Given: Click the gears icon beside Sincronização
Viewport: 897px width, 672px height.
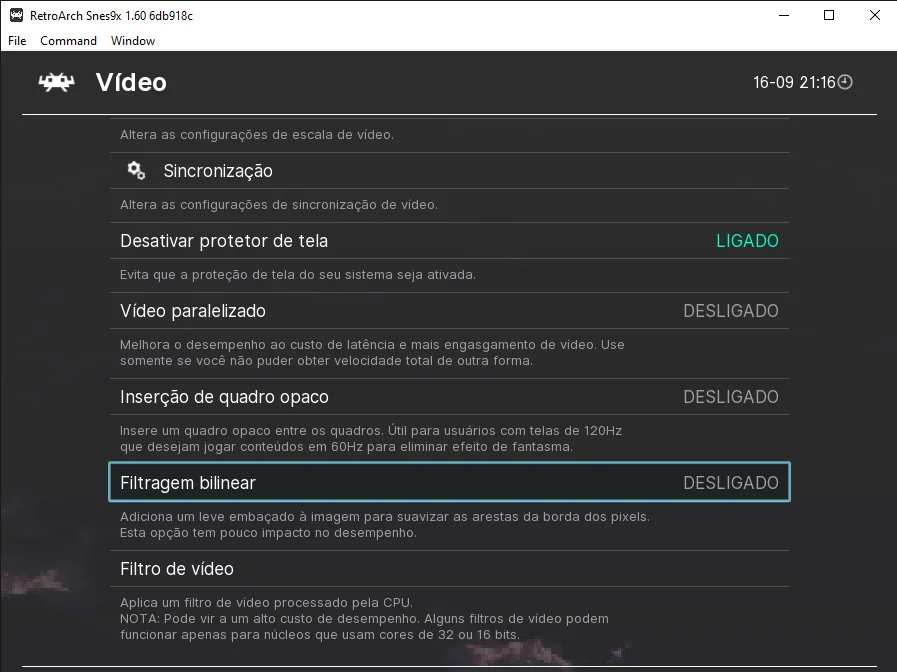Looking at the screenshot, I should (x=136, y=170).
